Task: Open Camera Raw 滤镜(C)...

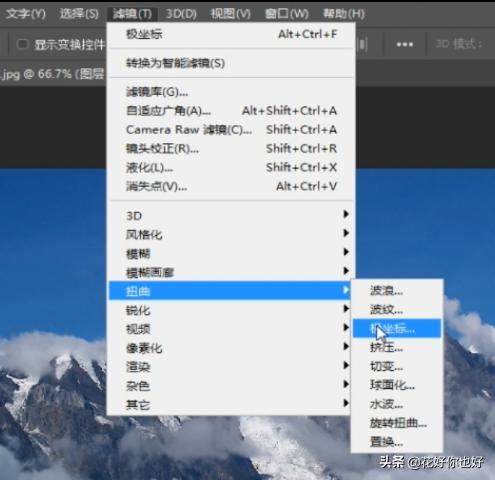Action: click(x=232, y=129)
